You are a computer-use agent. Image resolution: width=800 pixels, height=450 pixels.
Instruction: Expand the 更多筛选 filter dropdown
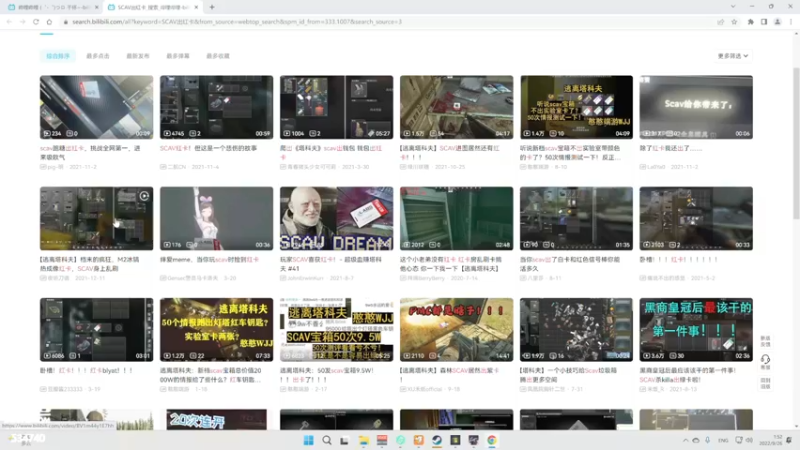[733, 56]
